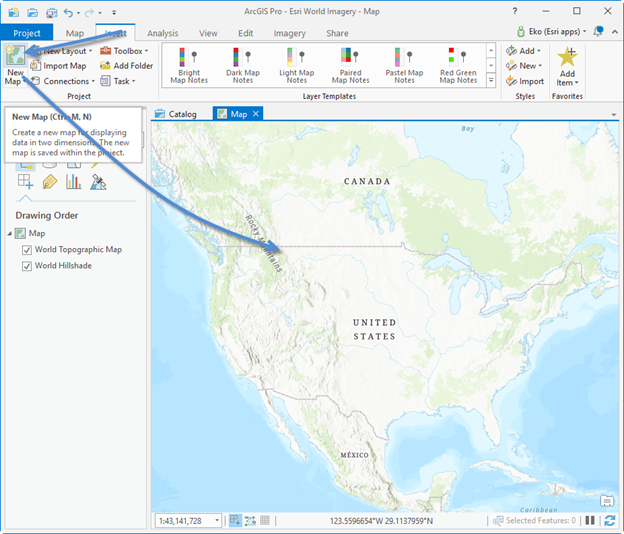Undo the last action
Screen dimensions: 624x534
click(68, 12)
